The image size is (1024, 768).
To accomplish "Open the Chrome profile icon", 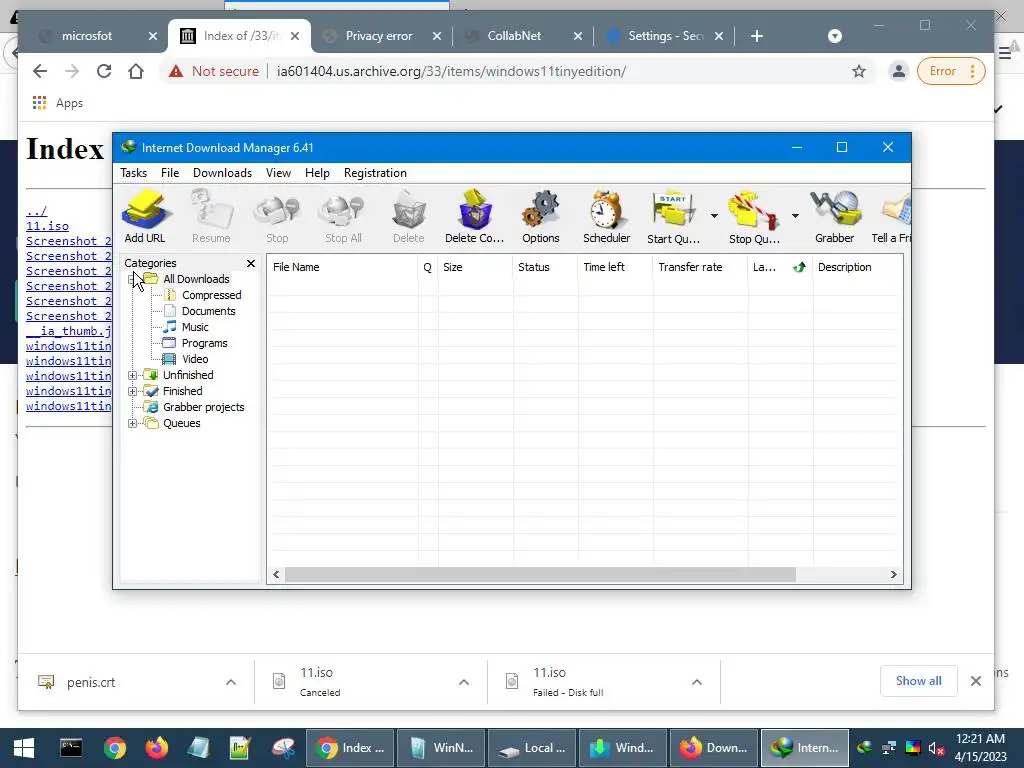I will [x=899, y=71].
